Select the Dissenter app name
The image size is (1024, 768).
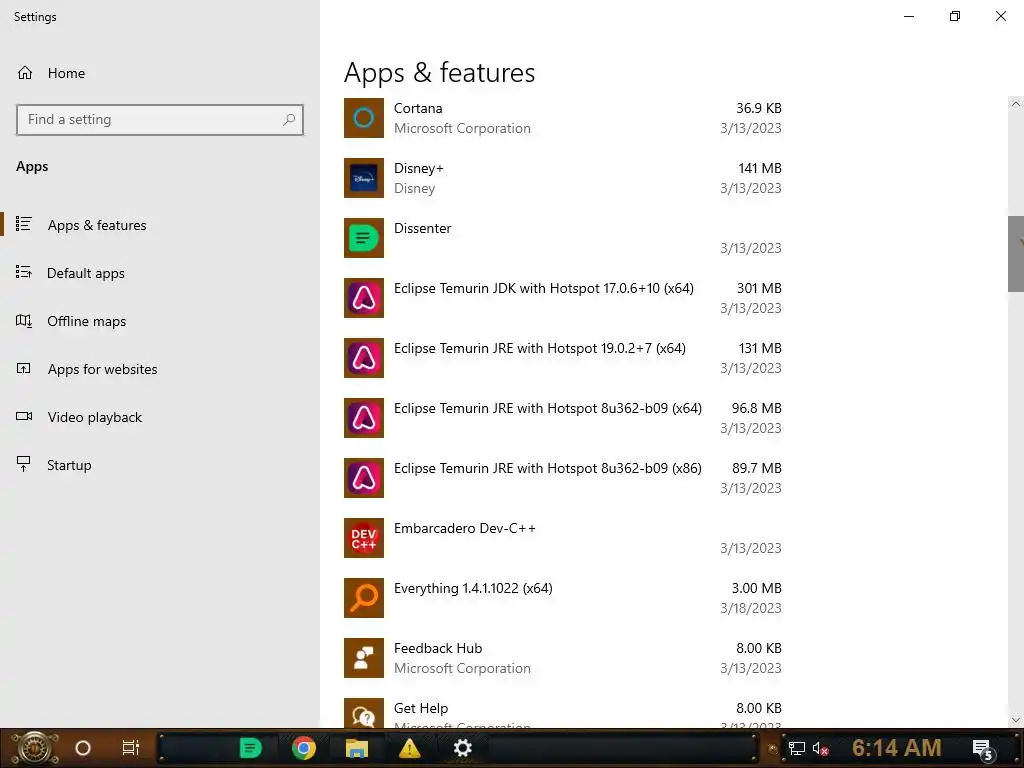click(423, 229)
